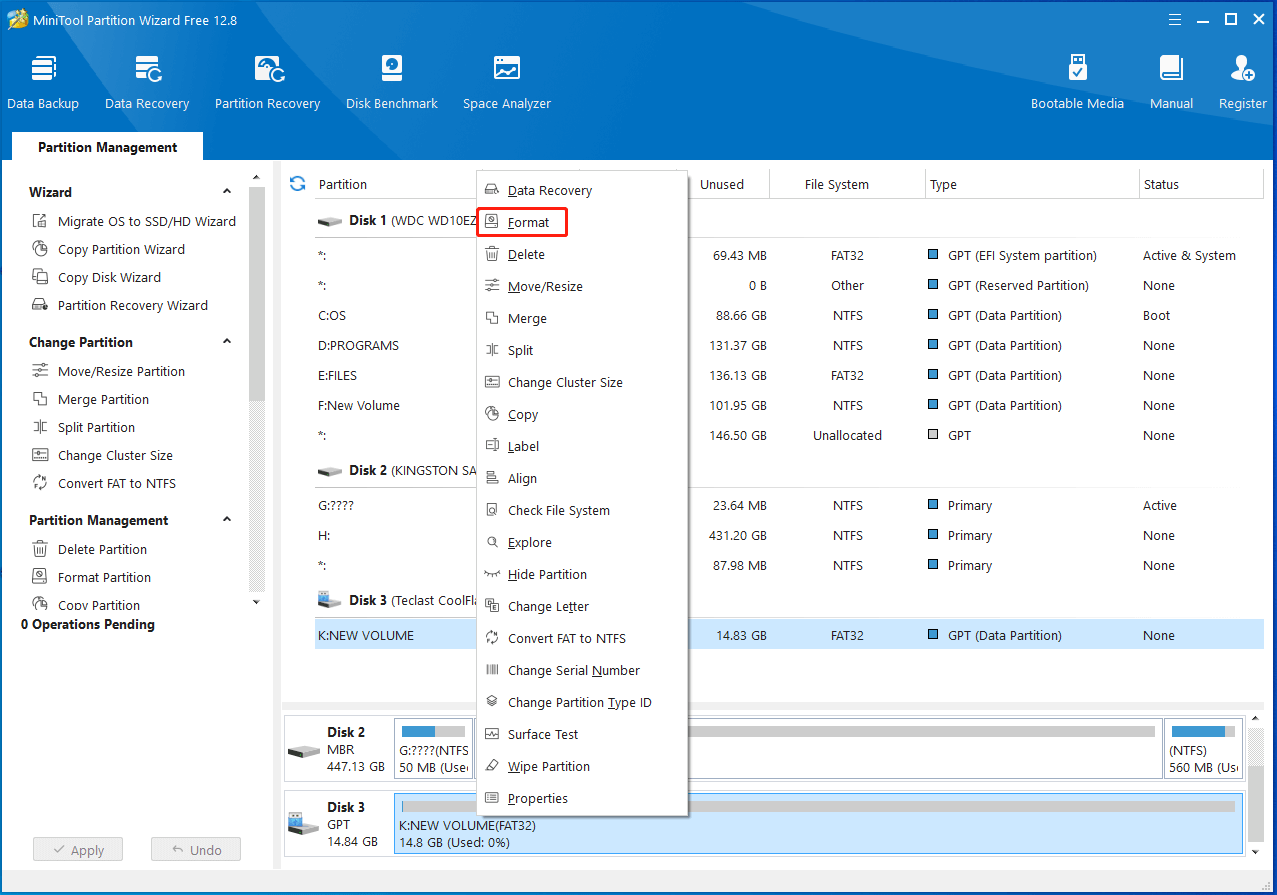The height and width of the screenshot is (895, 1277).
Task: Start Copy Disk Wizard
Action: coord(96,277)
